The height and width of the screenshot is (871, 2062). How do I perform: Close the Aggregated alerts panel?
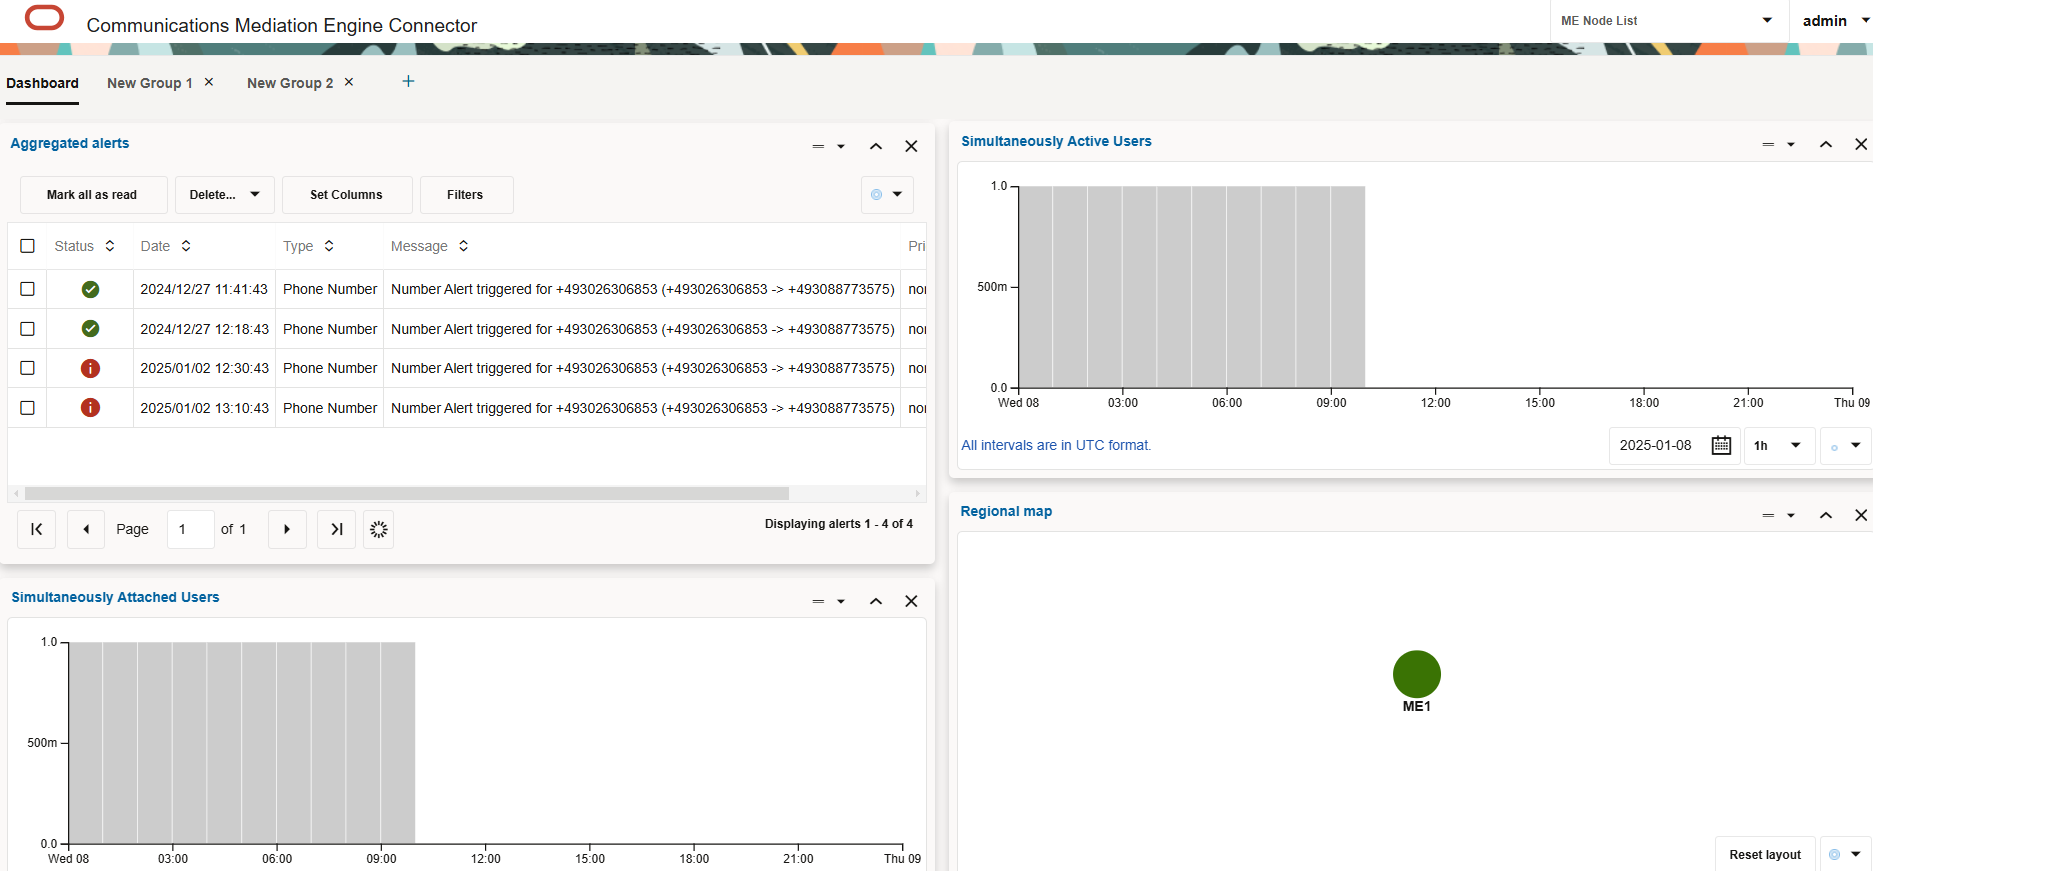(911, 146)
